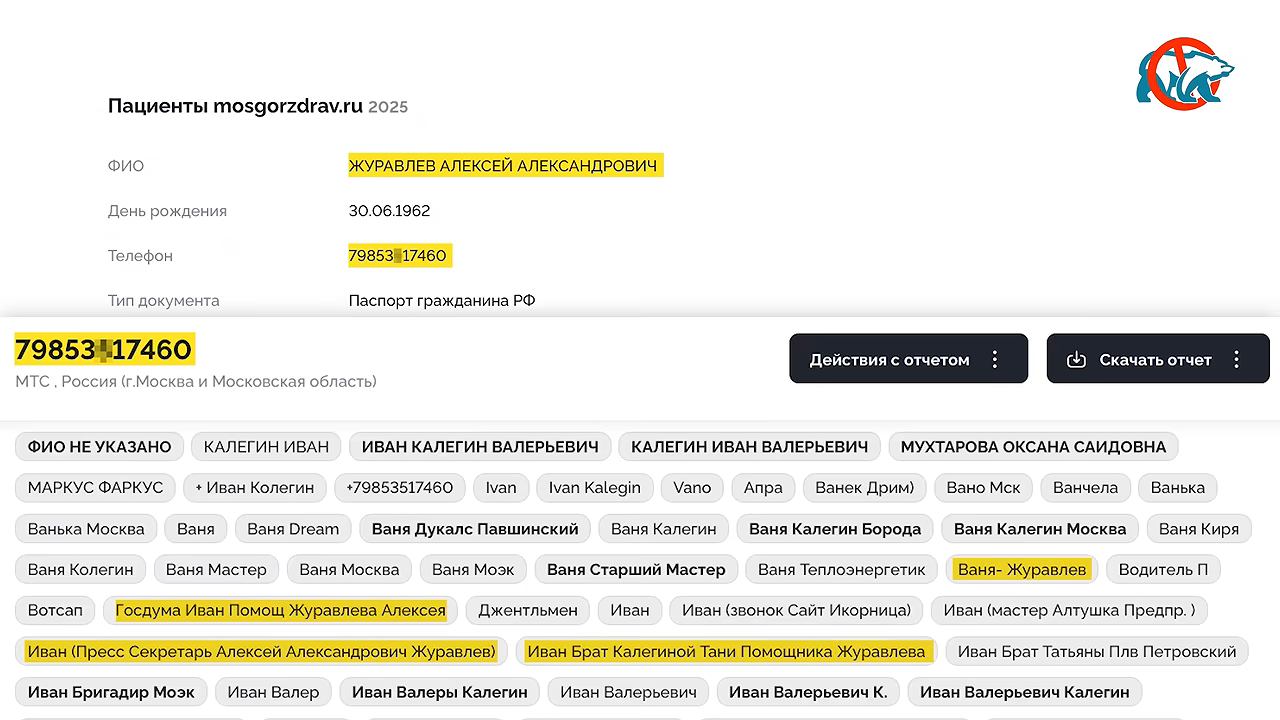Screen dimensions: 1280x720
Task: Select the large phone number in the report header
Action: pyautogui.click(x=103, y=349)
